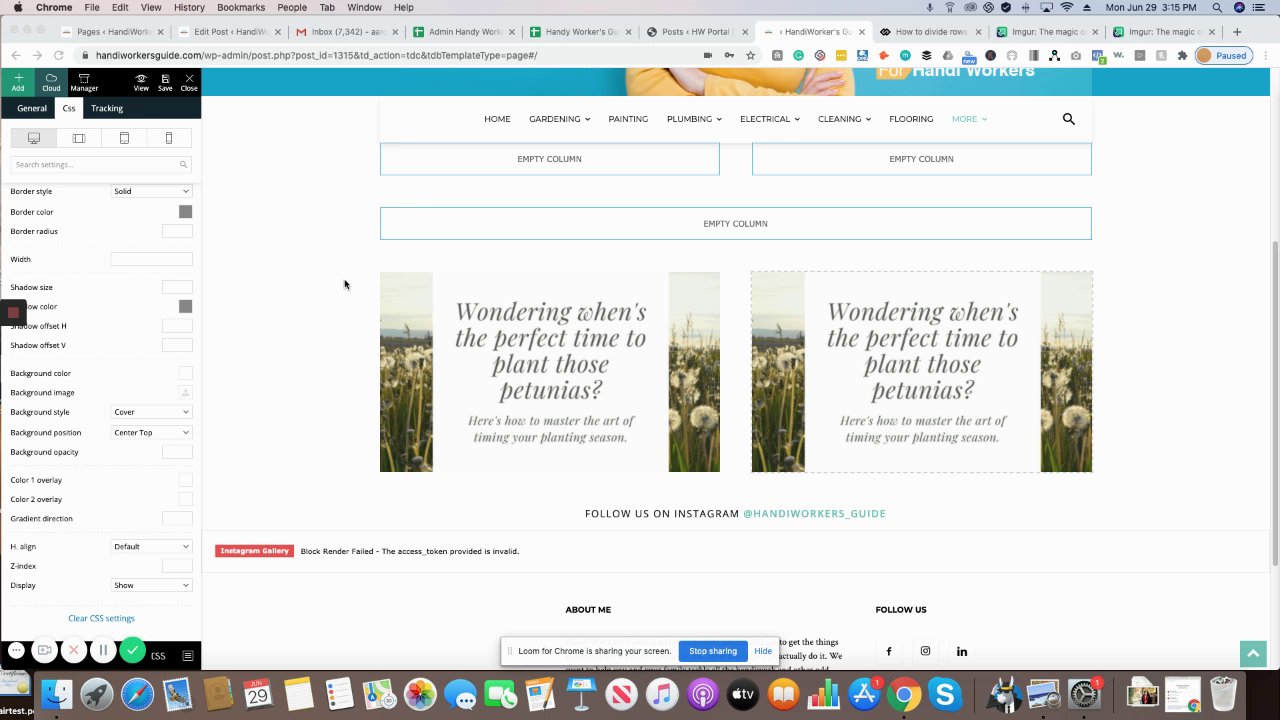Open the site search magnifier icon
The height and width of the screenshot is (720, 1280).
tap(1068, 119)
